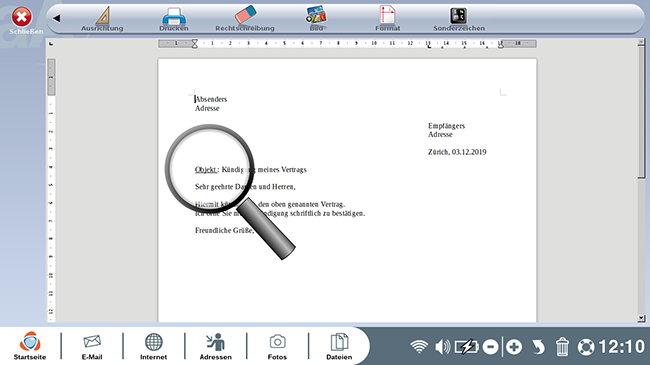650x365 pixels.
Task: Click the speaker volume icon
Action: click(443, 347)
